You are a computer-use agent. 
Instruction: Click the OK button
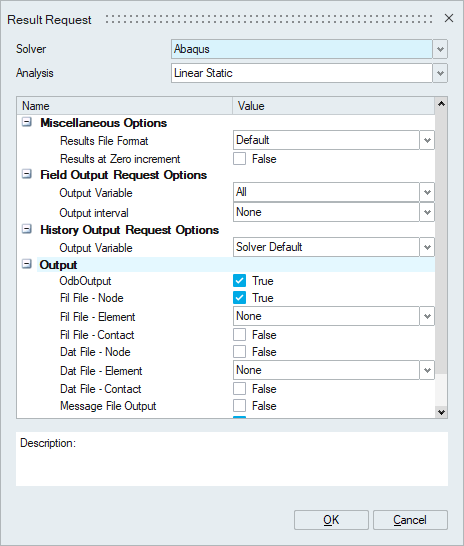331,520
